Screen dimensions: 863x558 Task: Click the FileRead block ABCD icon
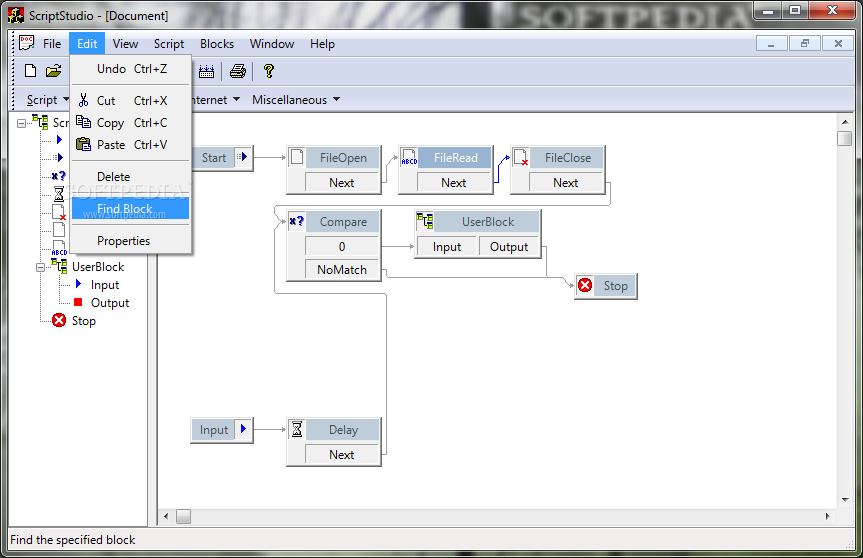tap(409, 157)
